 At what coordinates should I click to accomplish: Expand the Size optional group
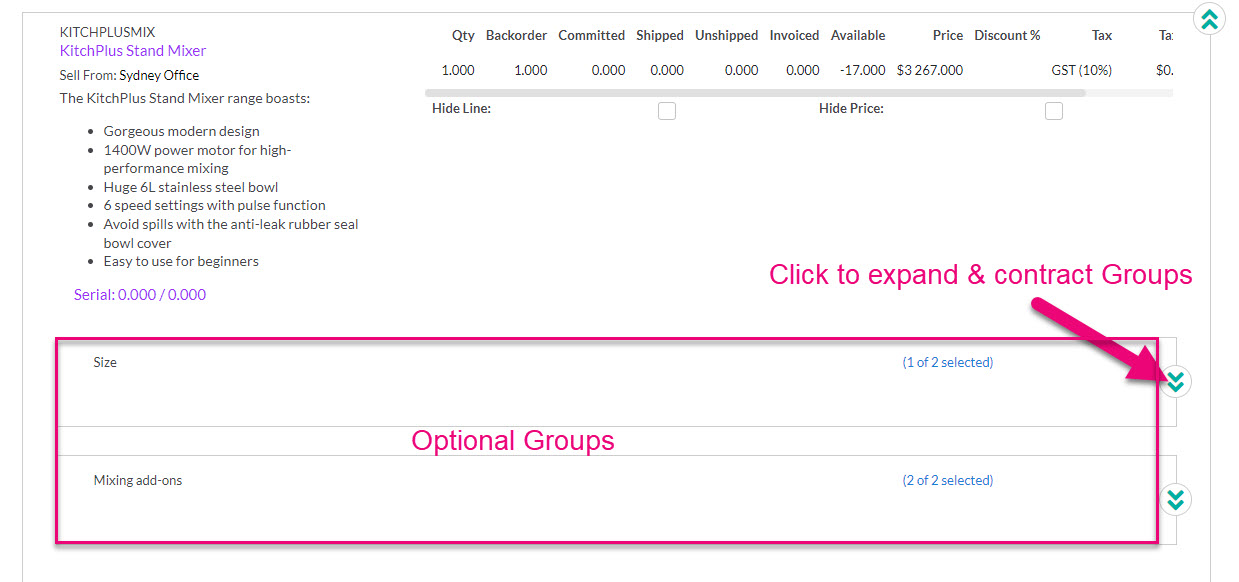coord(1176,381)
